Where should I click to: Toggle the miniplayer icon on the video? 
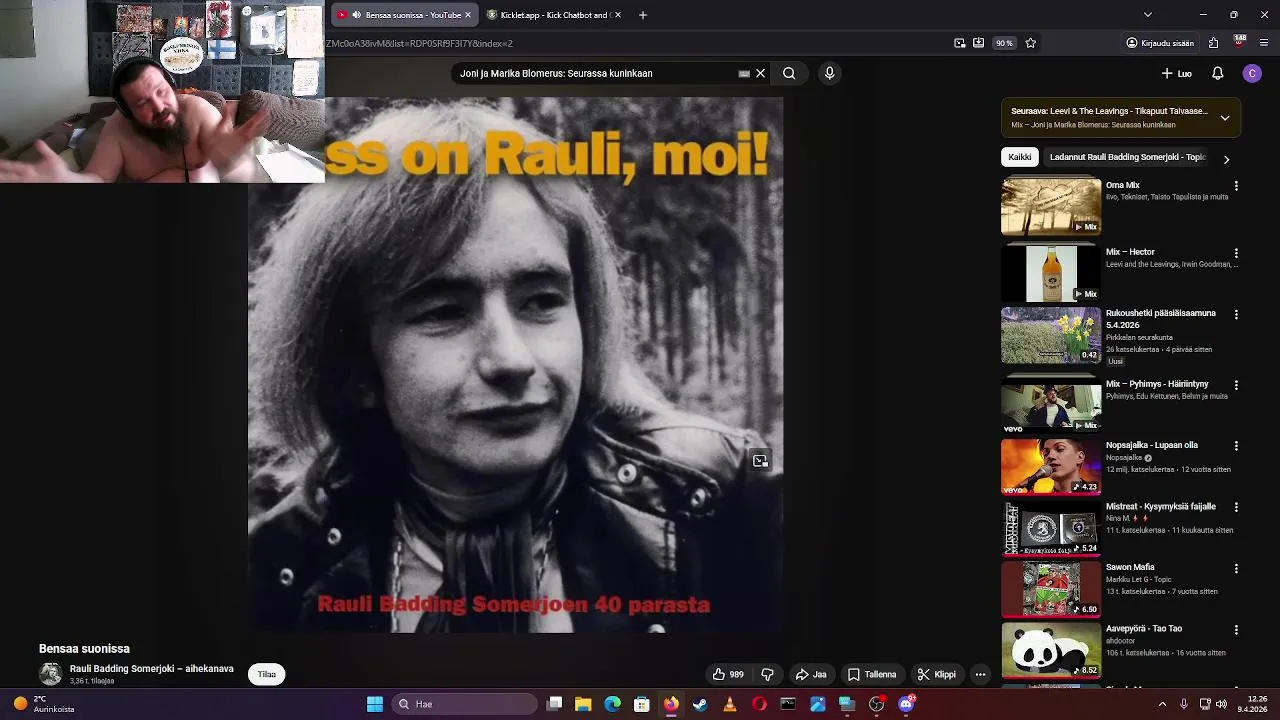pyautogui.click(x=760, y=461)
